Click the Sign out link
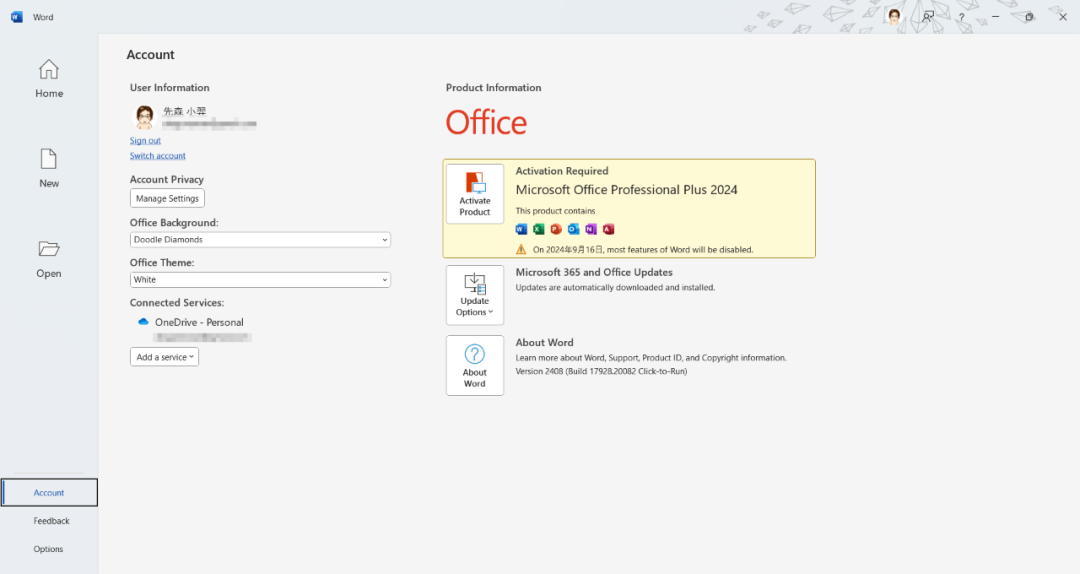The image size is (1080, 574). tap(145, 141)
